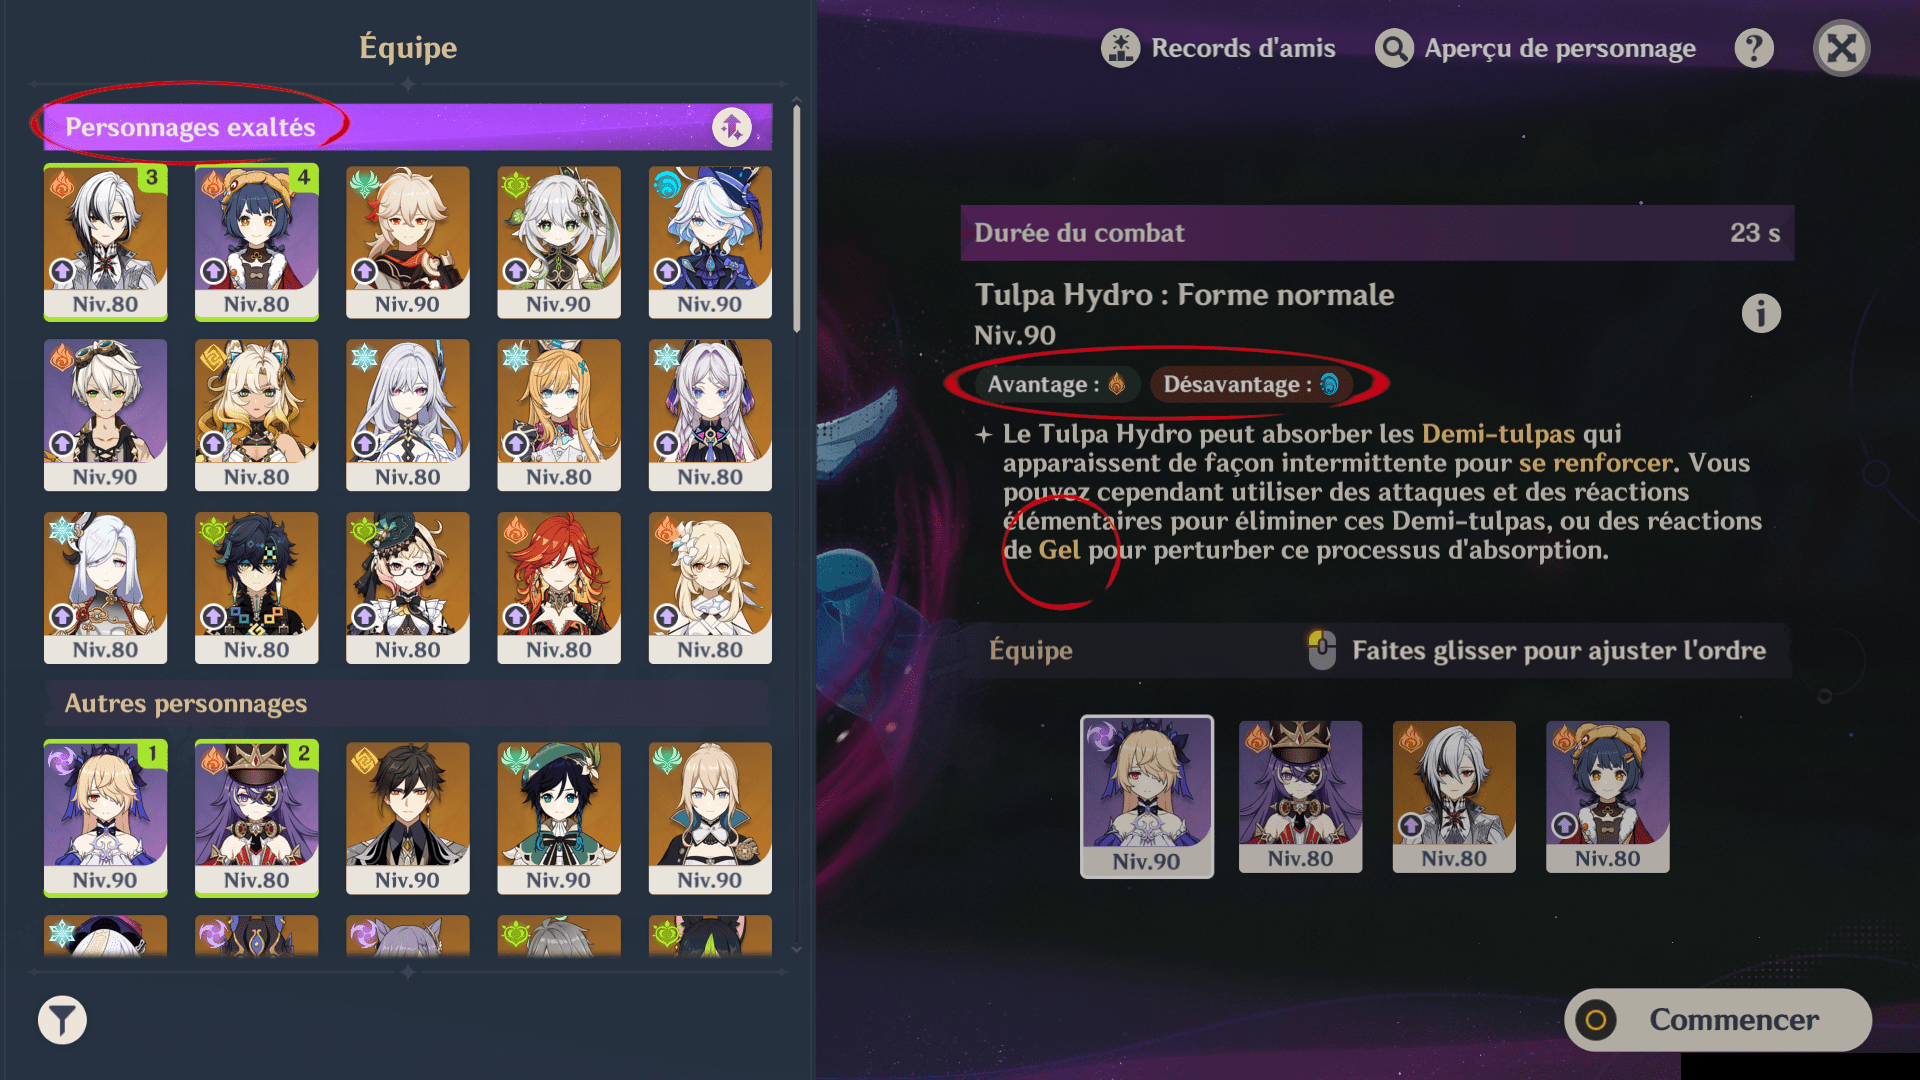Open Records d'amis
This screenshot has width=1920, height=1080.
point(1218,48)
